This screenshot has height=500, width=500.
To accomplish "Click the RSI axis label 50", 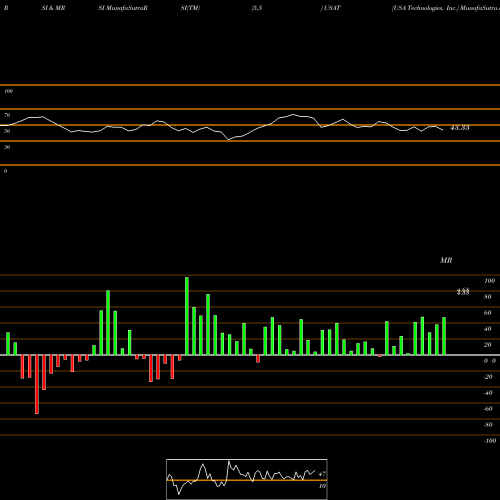I will pyautogui.click(x=7, y=131).
